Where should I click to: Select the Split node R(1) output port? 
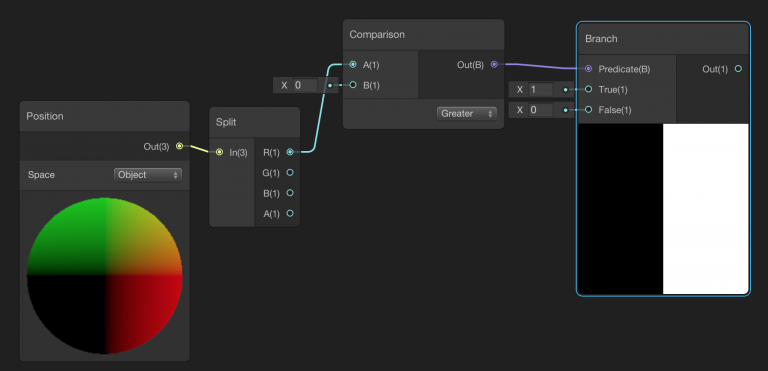click(290, 152)
